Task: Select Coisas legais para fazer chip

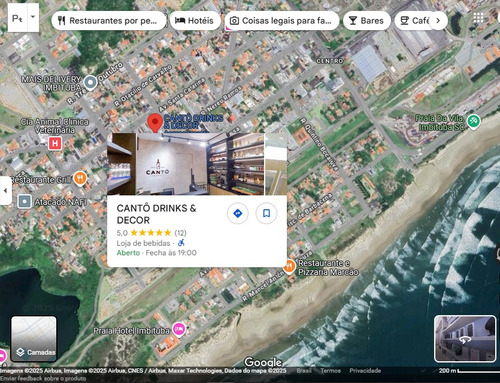Action: click(x=282, y=21)
